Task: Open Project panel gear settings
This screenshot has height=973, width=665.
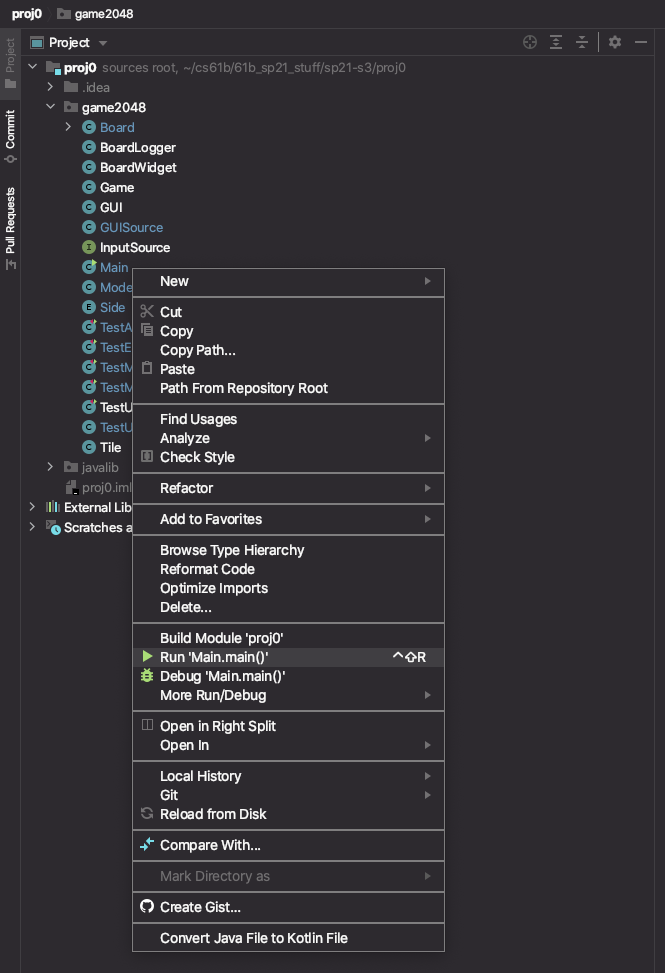Action: pyautogui.click(x=615, y=42)
